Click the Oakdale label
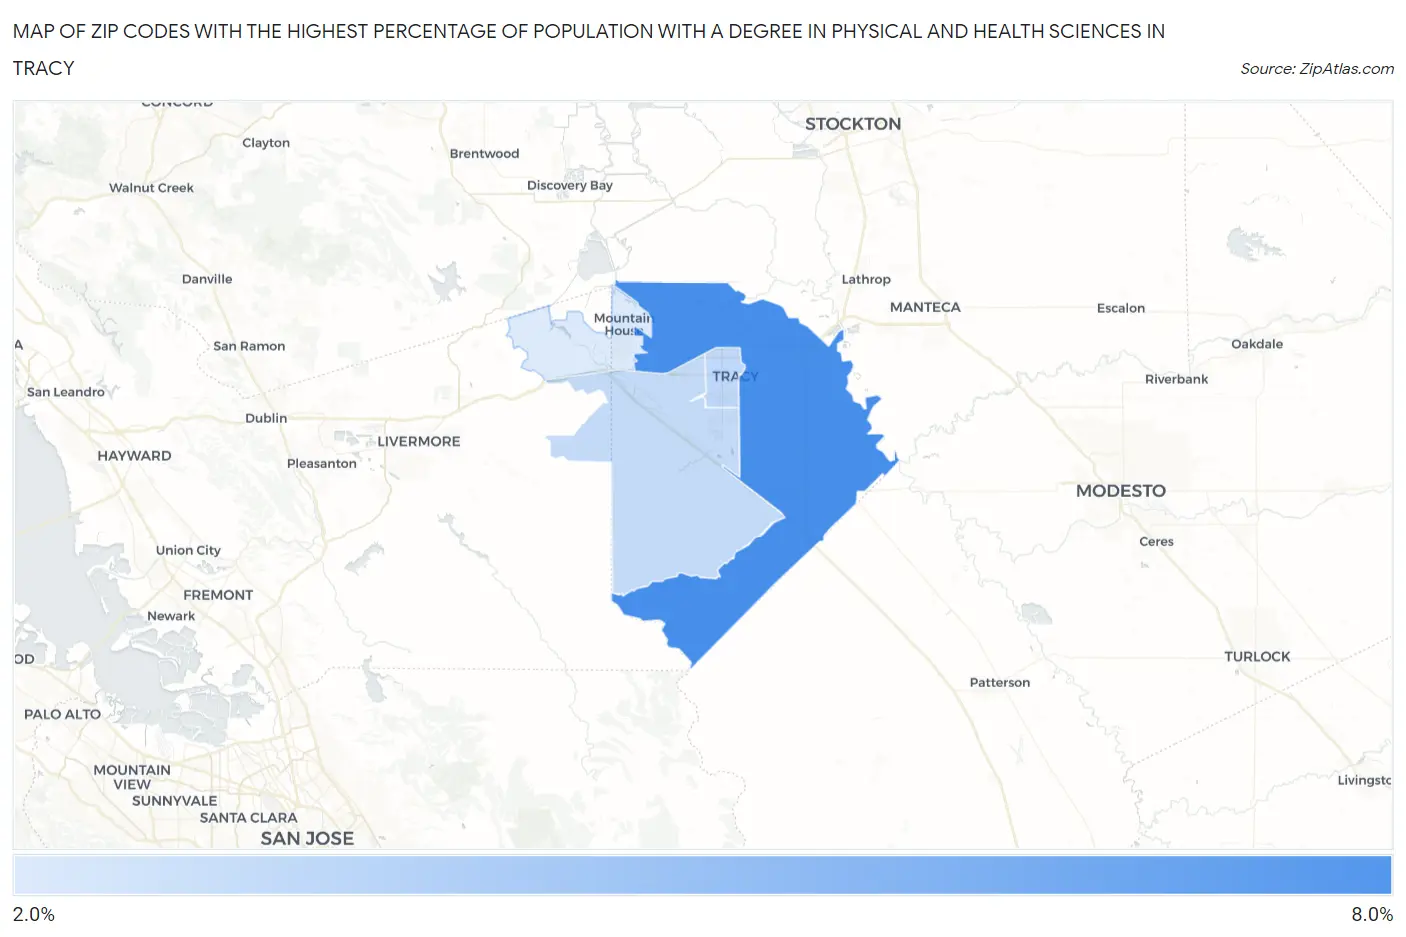Screen dimensions: 1406x937 tap(1257, 344)
